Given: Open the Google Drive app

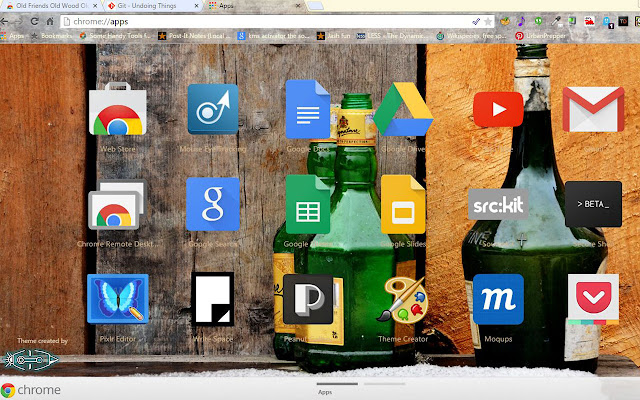Looking at the screenshot, I should click(x=403, y=109).
